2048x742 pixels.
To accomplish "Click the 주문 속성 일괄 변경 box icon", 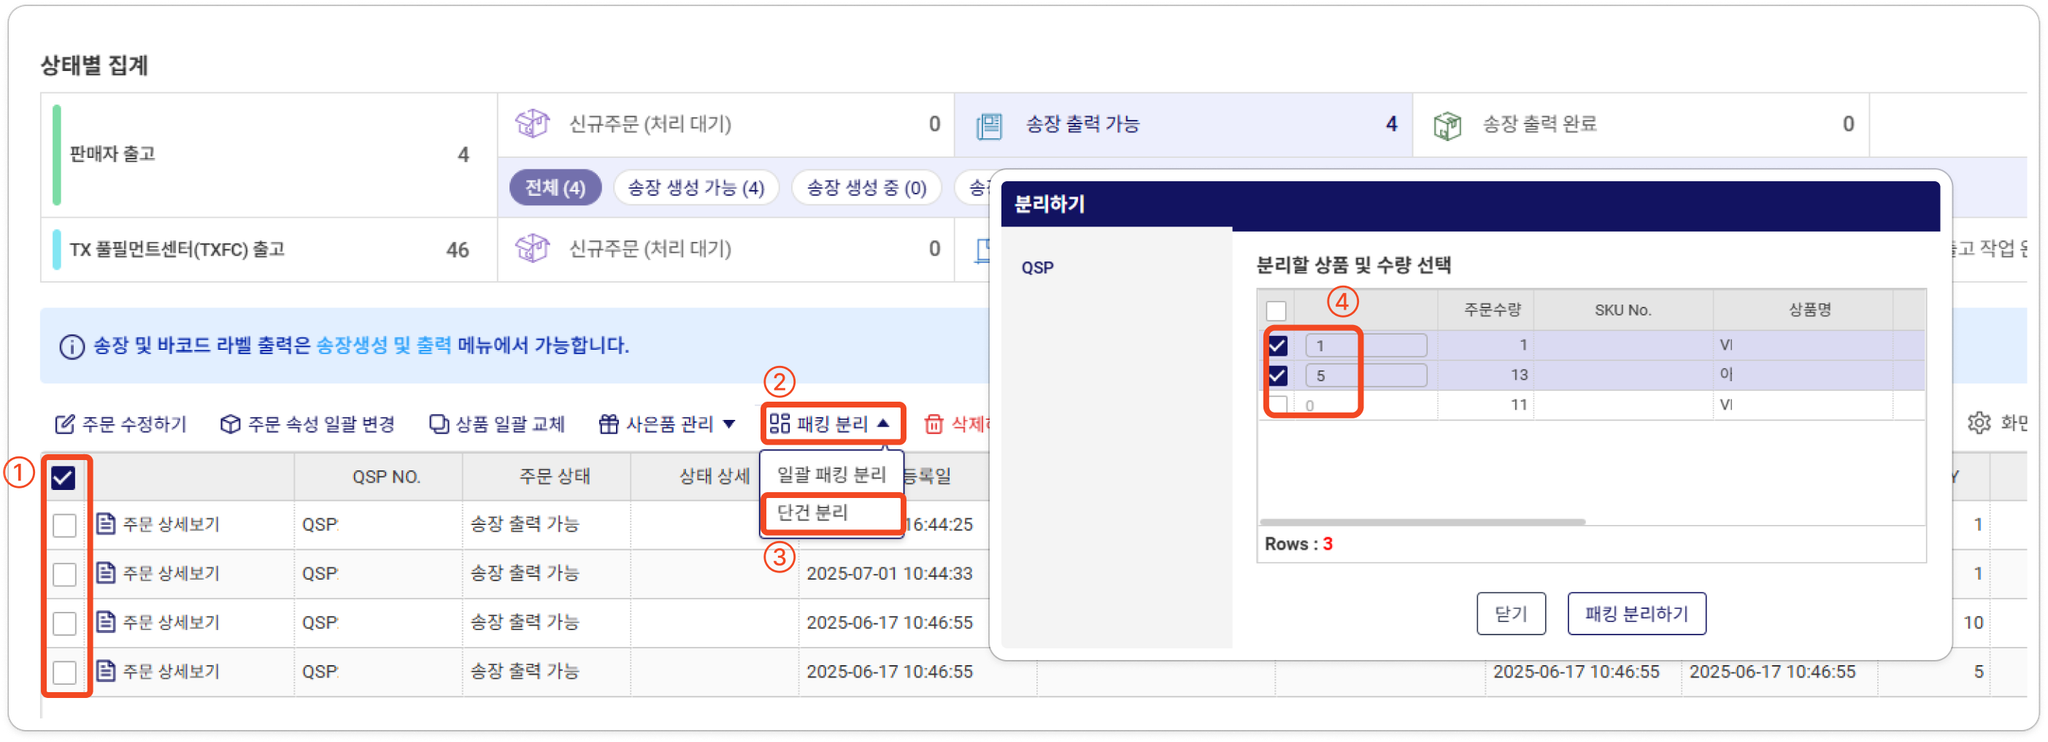I will (x=230, y=424).
